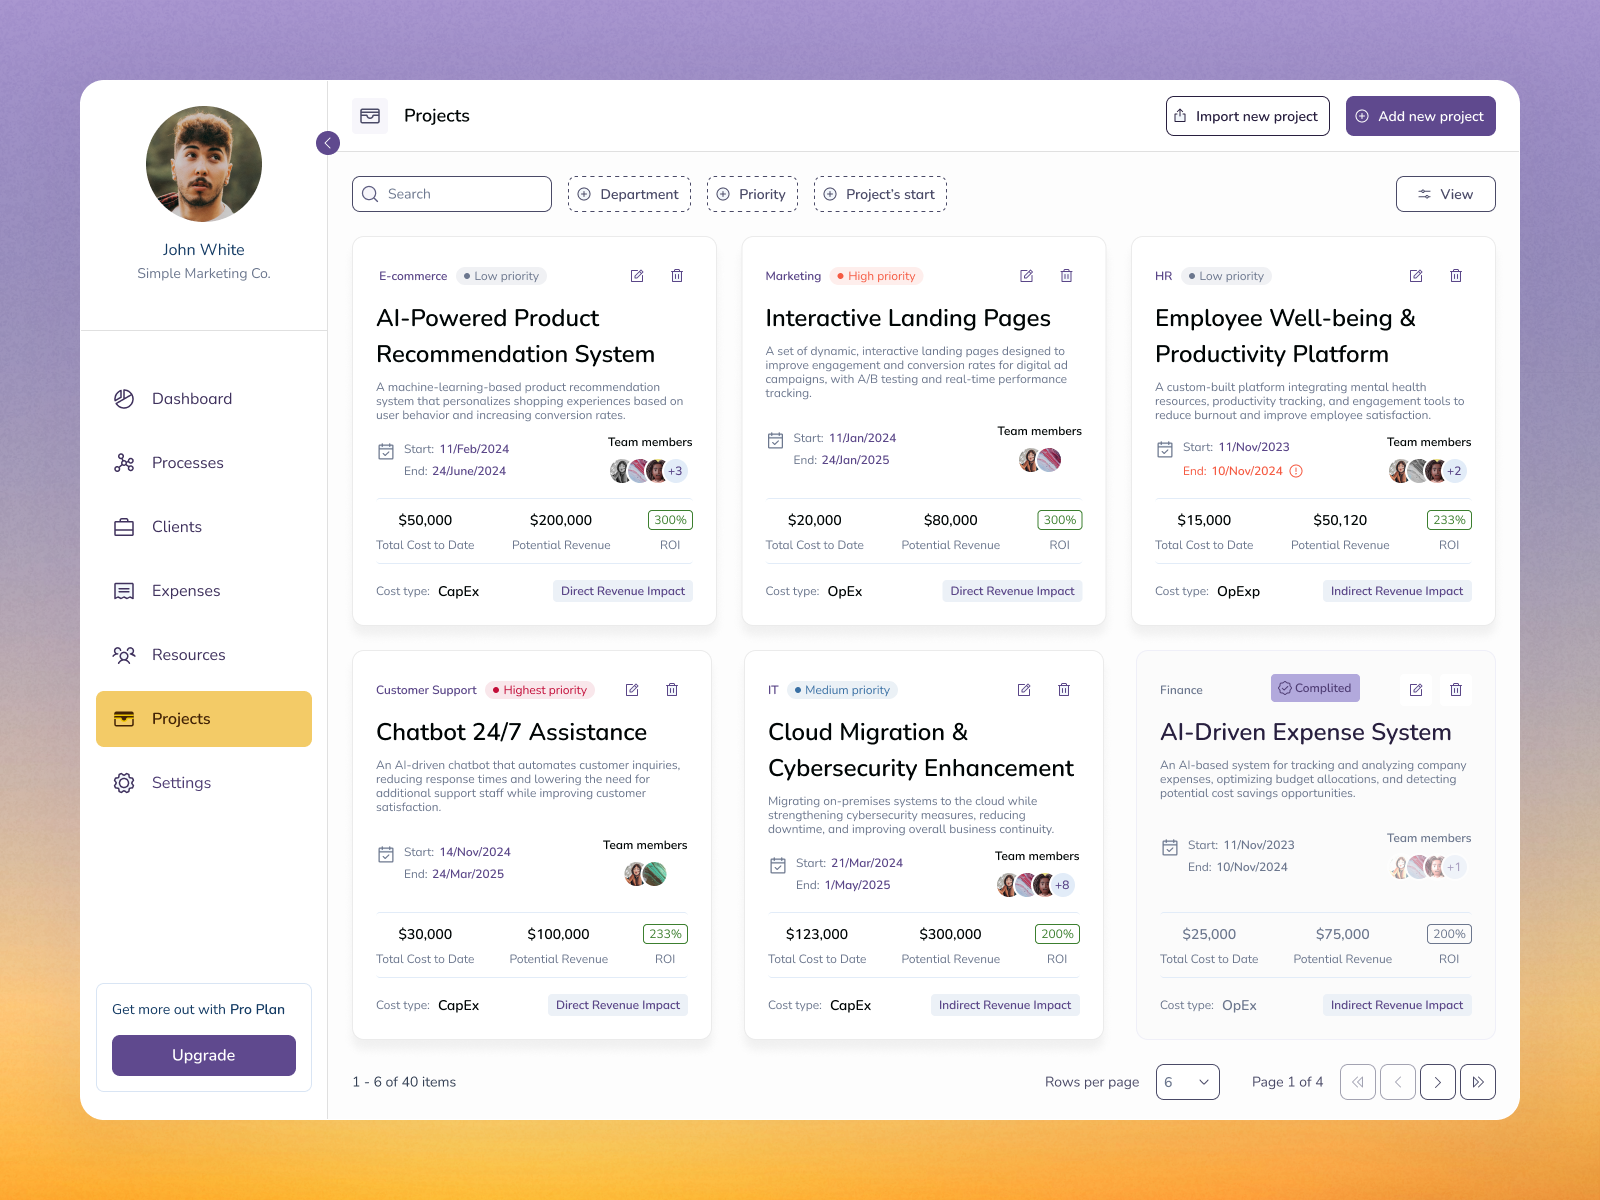Edit the Interactive Landing Pages project
The height and width of the screenshot is (1200, 1600).
(x=1026, y=276)
